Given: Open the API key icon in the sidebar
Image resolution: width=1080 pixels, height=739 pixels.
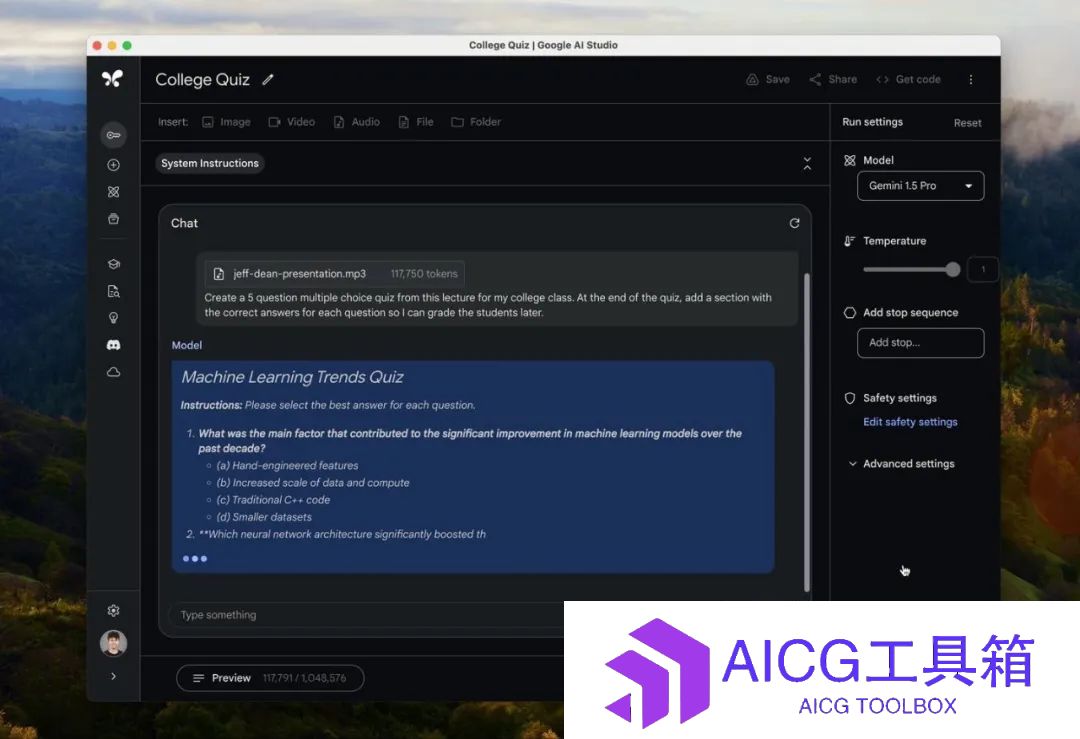Looking at the screenshot, I should [114, 135].
